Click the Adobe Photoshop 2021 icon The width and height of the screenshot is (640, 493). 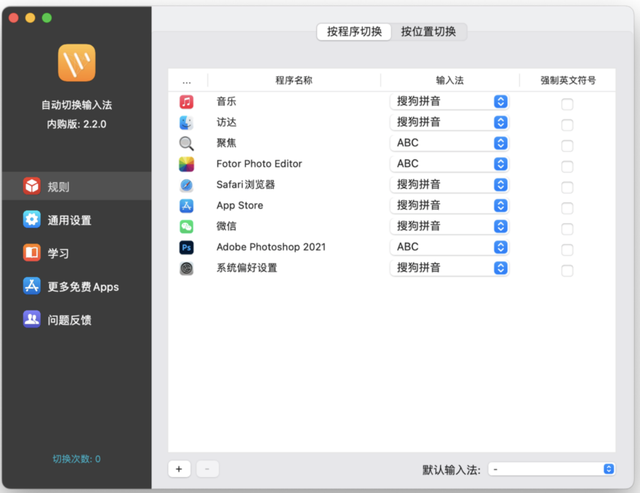[186, 247]
